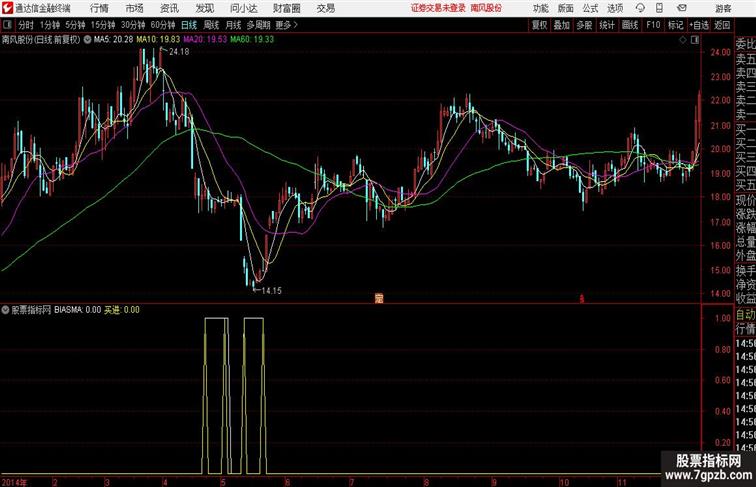This screenshot has height=487, width=756.
Task: Select the 日线 daily period
Action: 189,25
